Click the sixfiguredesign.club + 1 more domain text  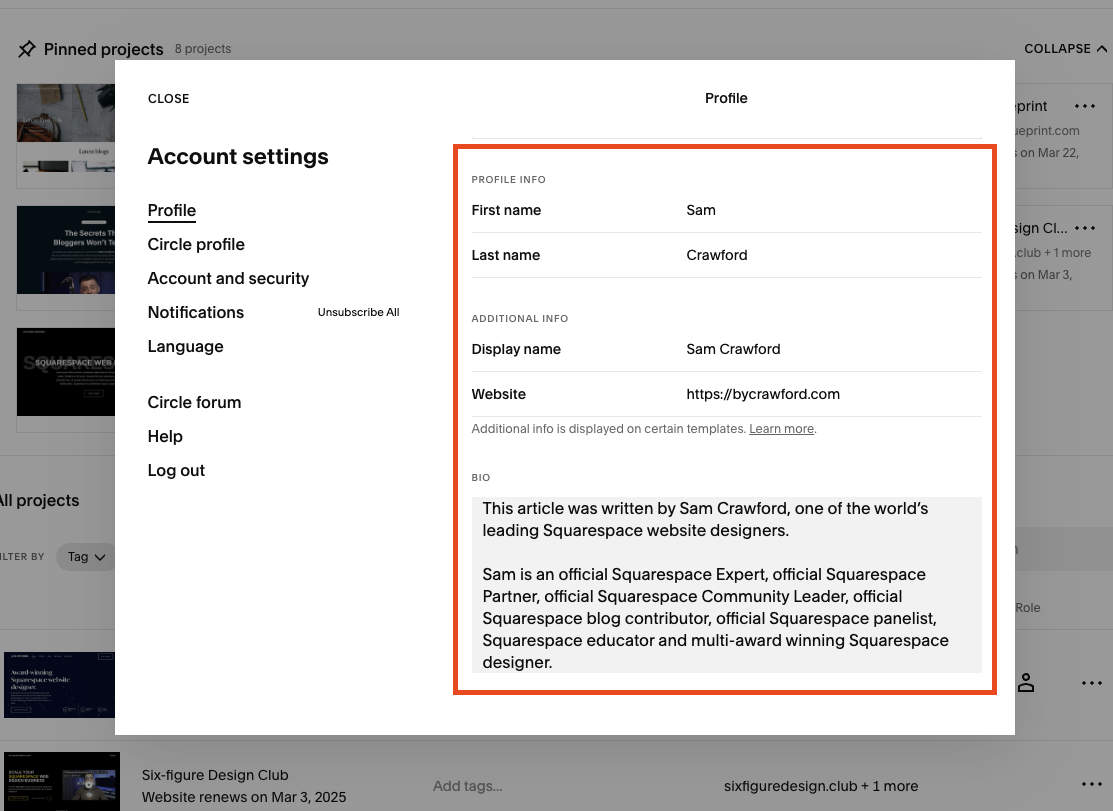(x=821, y=785)
